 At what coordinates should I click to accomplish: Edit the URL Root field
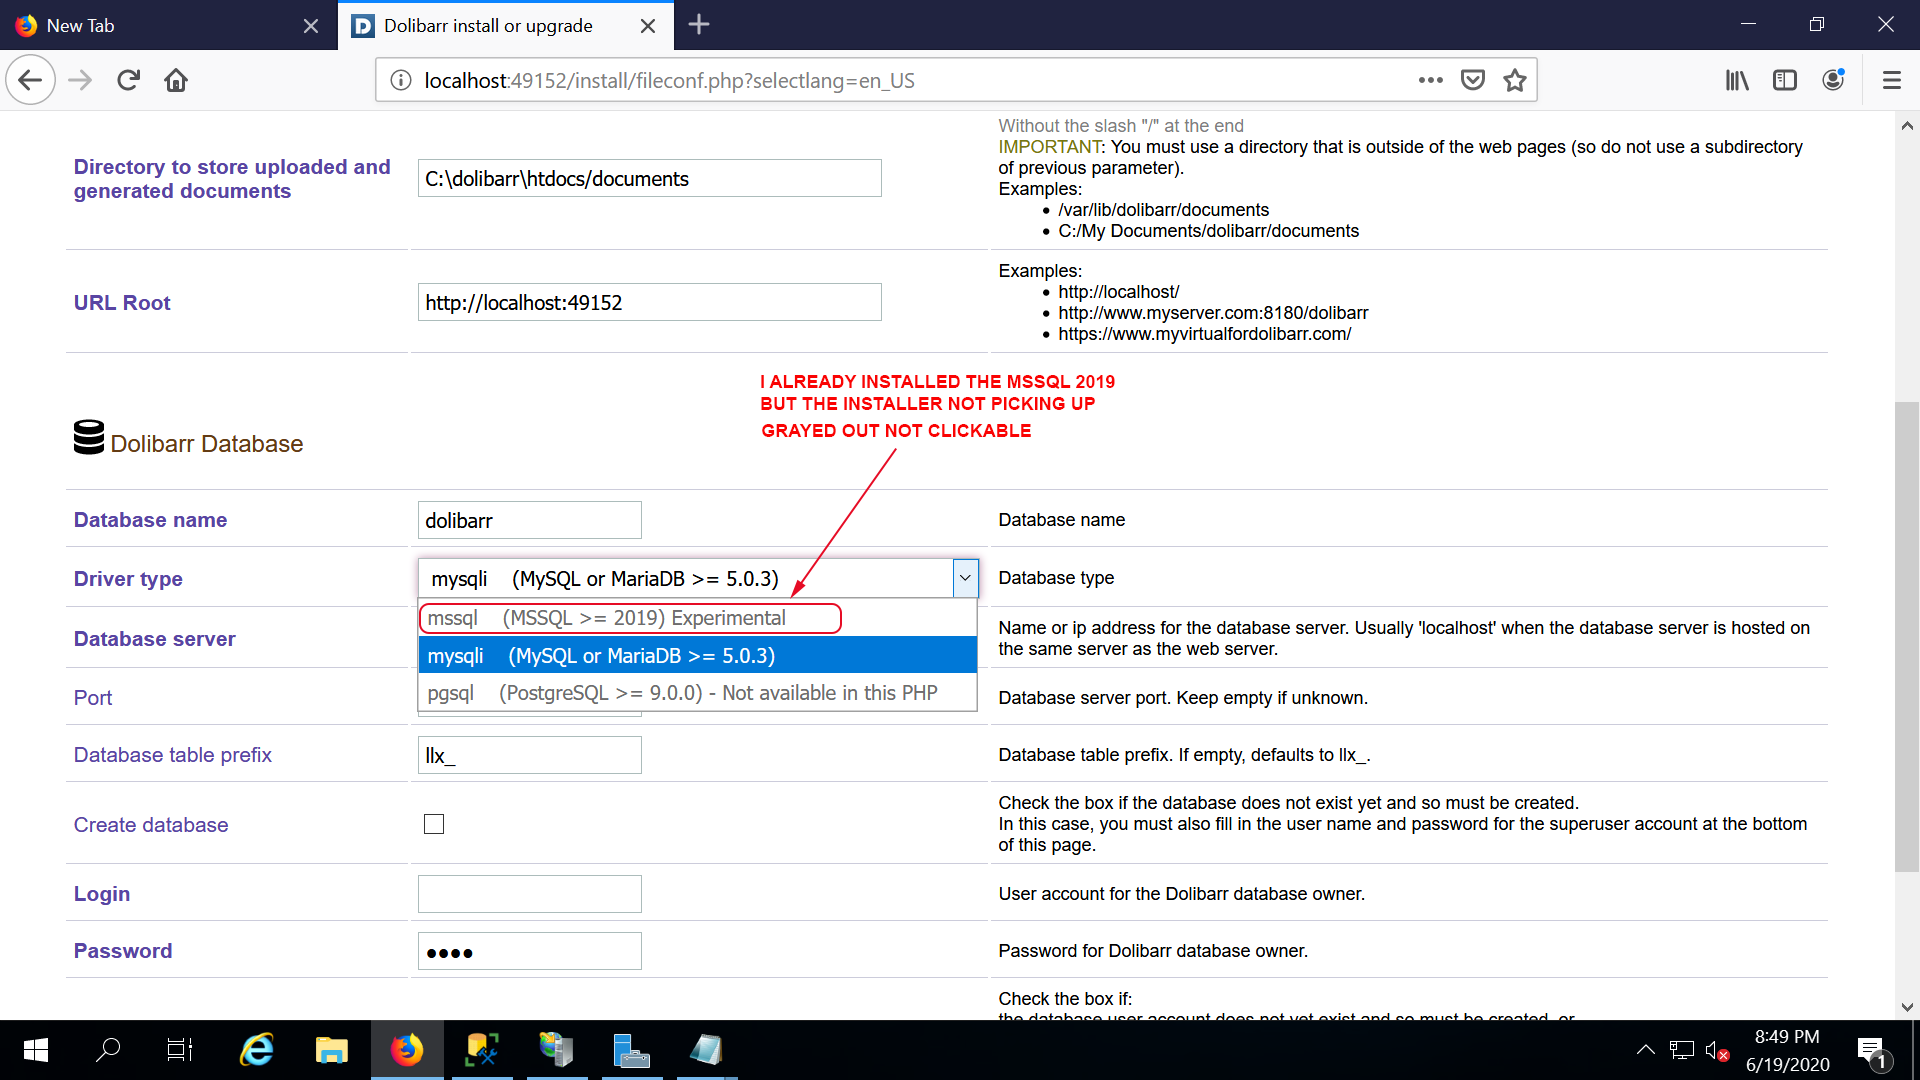pyautogui.click(x=650, y=303)
